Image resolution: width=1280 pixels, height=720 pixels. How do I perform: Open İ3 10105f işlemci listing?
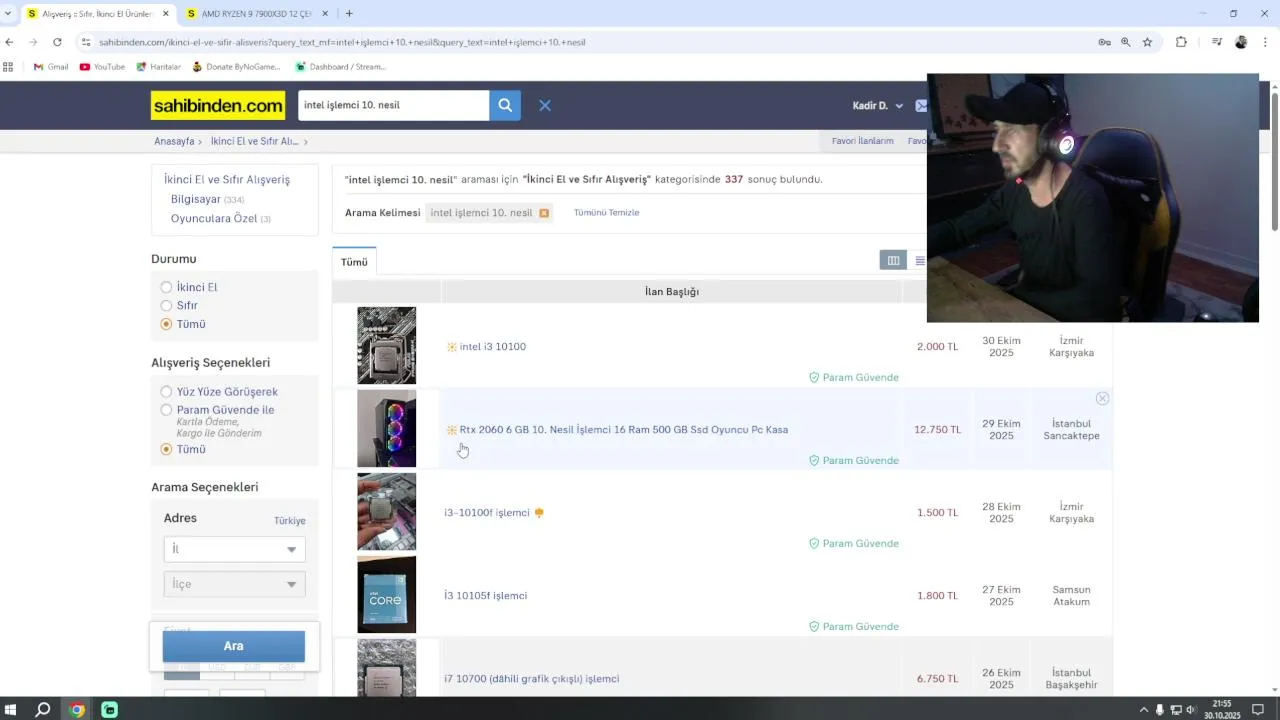(x=486, y=596)
